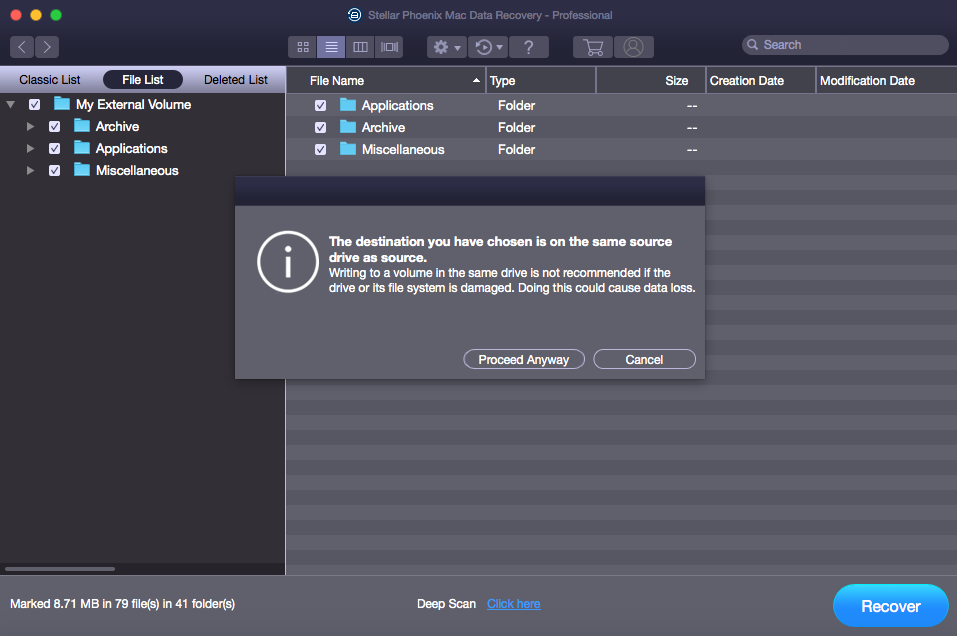Screen dimensions: 957x636
Task: Click the shopping cart buy icon
Action: 593,47
